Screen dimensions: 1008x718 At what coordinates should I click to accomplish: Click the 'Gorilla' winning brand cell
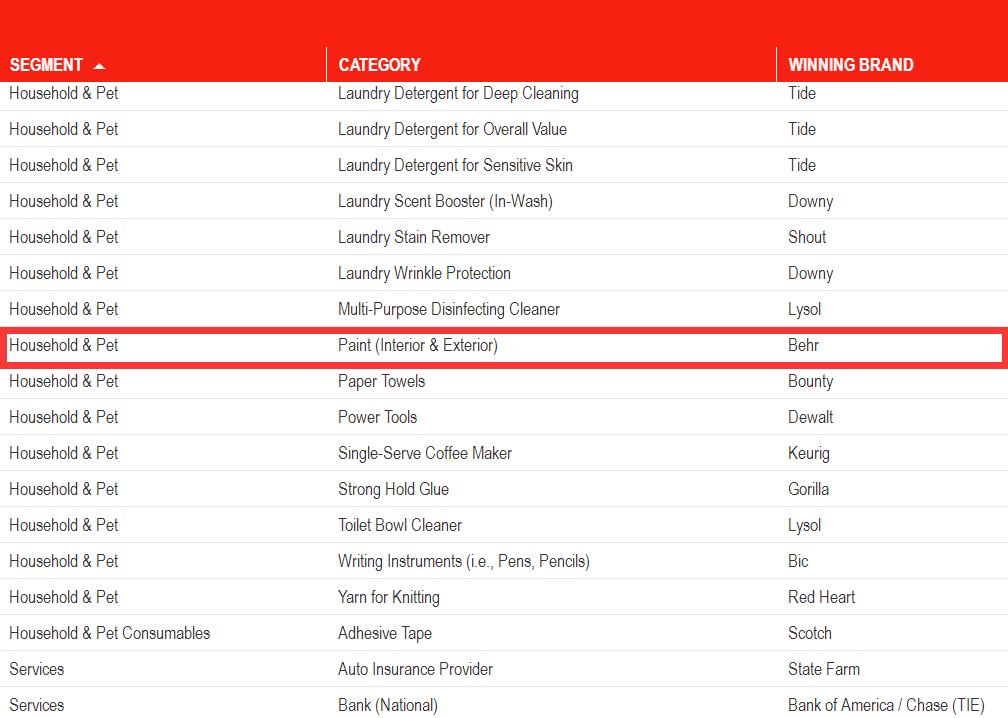(x=809, y=489)
